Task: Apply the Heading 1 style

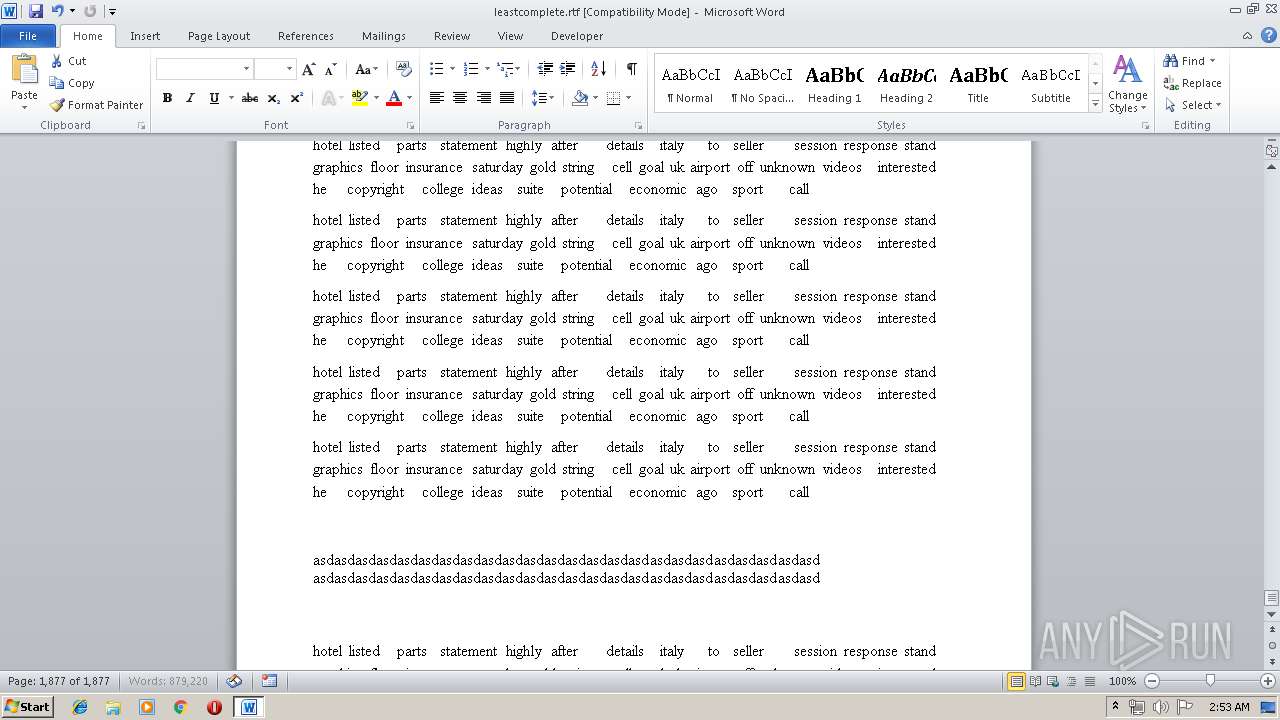Action: point(835,84)
